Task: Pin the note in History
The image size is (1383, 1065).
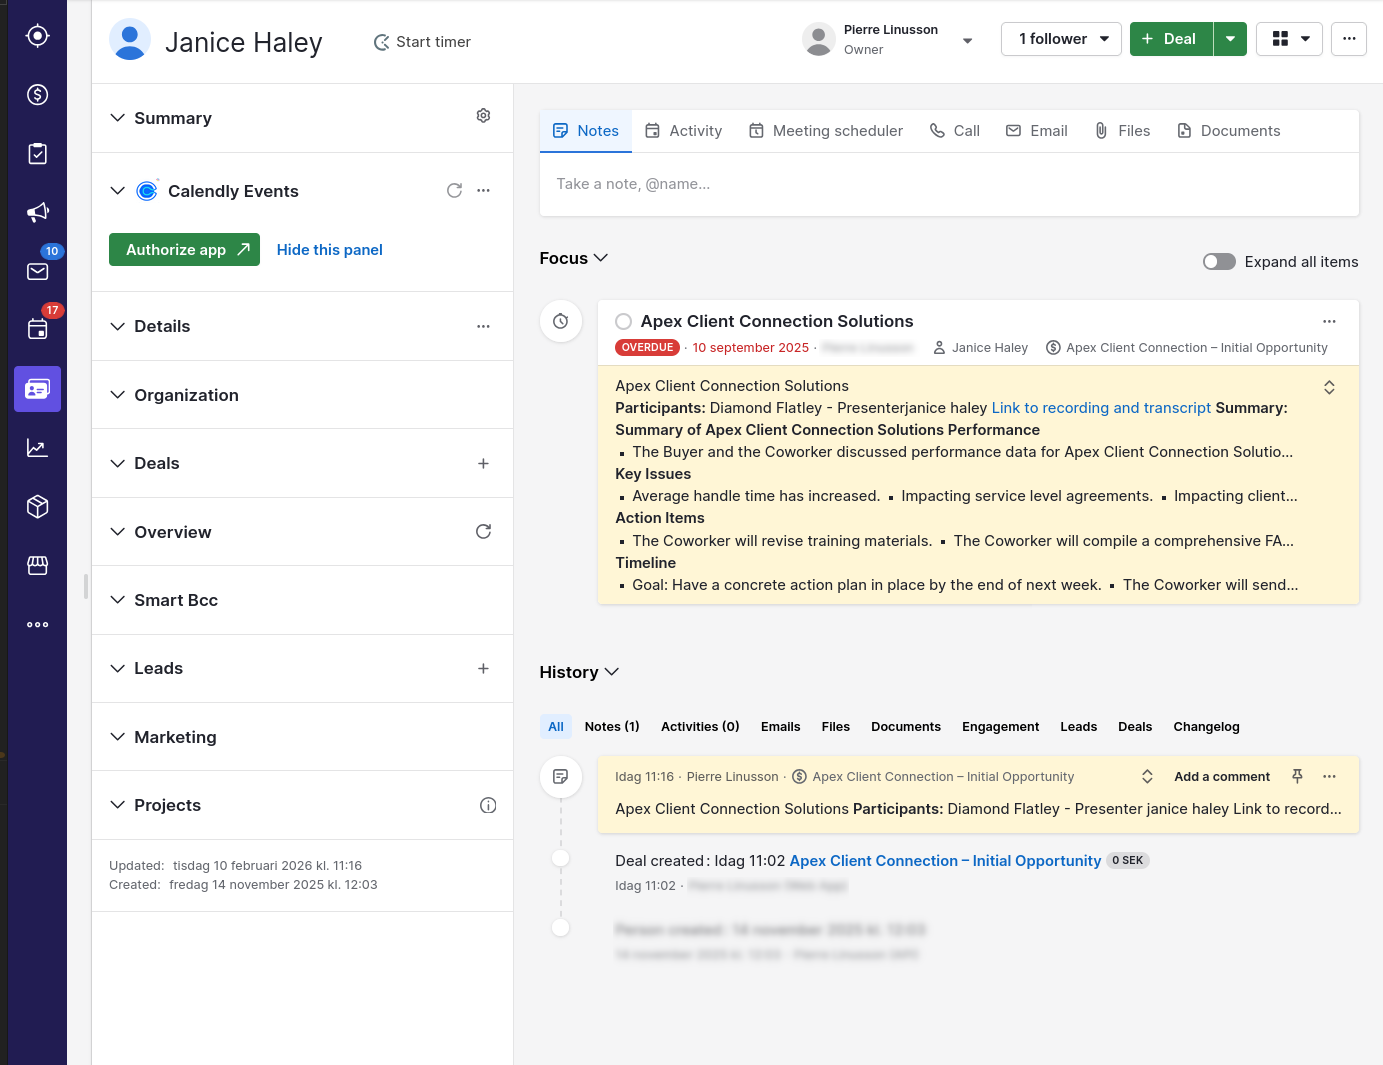Action: pos(1297,776)
